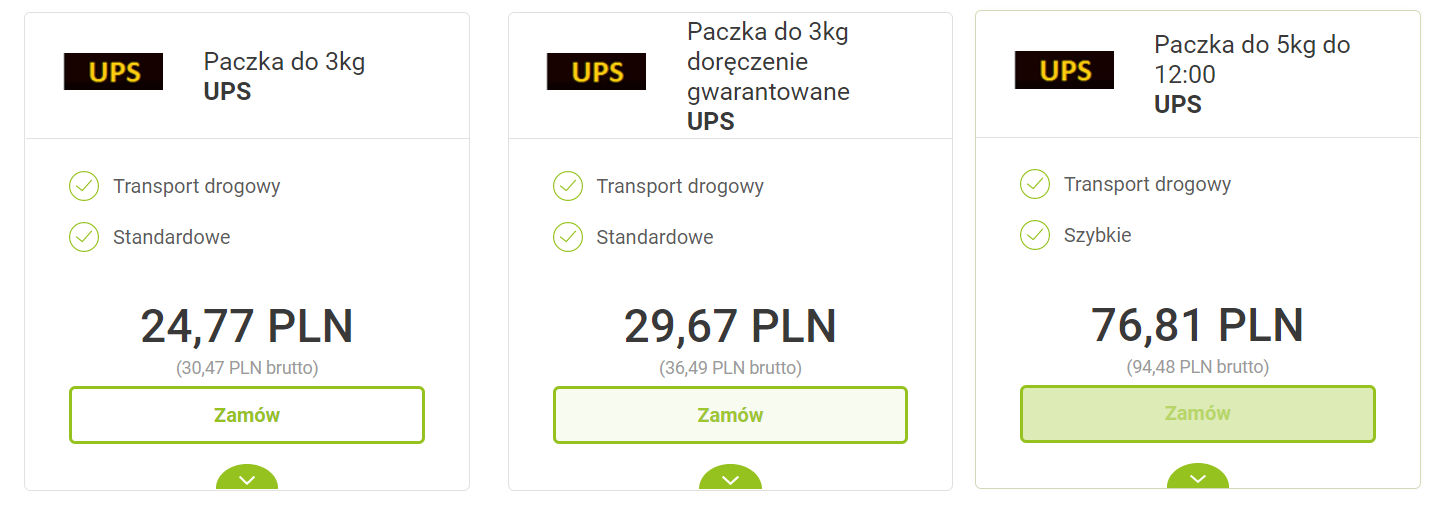
Task: Click the Standardowe checkmark on the 29,67 PLN card
Action: 568,237
